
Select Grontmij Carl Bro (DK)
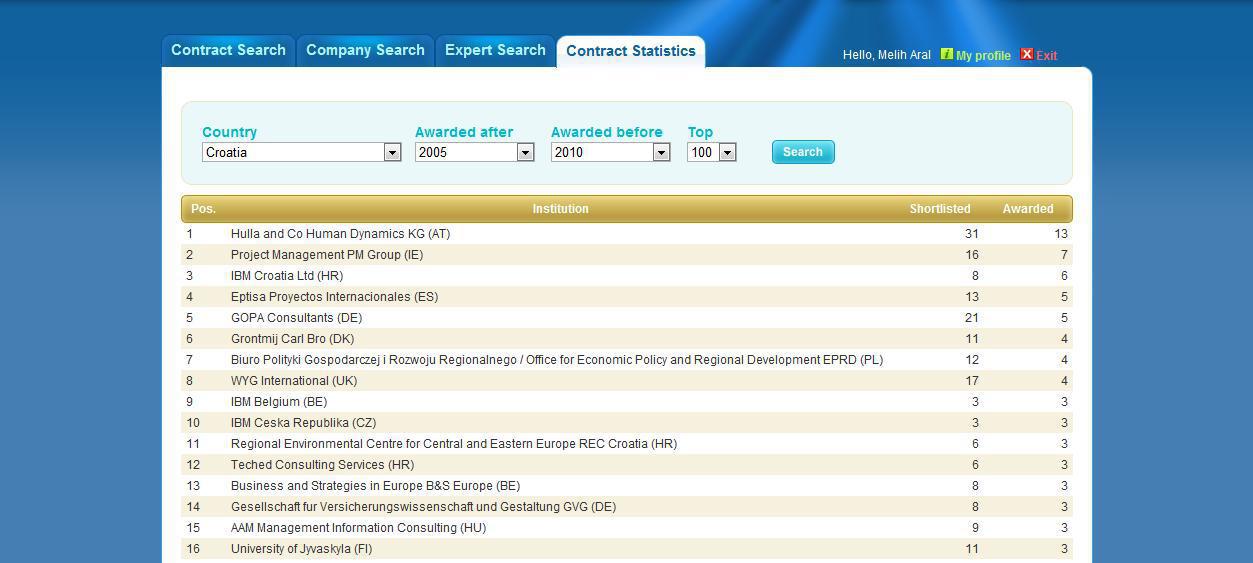292,339
